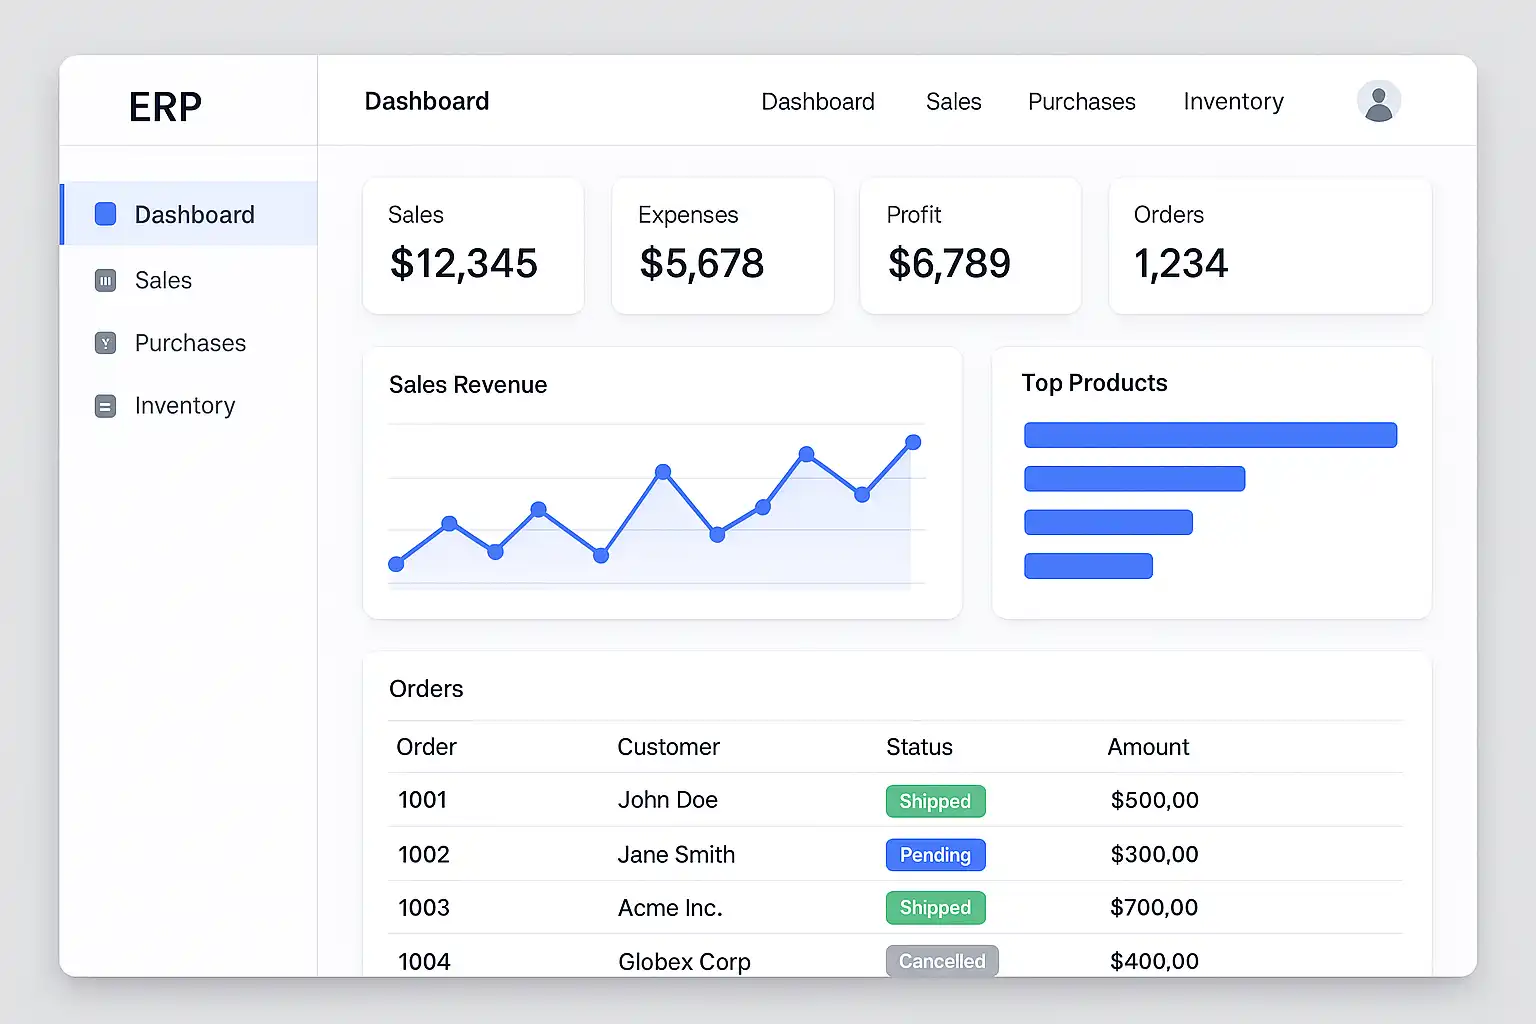Screen dimensions: 1536x1024
Task: Open Inventory from the top navigation bar
Action: pyautogui.click(x=1233, y=102)
